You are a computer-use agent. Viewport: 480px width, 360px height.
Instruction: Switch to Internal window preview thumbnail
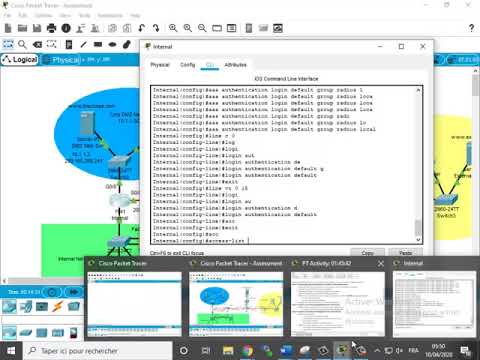(x=435, y=304)
